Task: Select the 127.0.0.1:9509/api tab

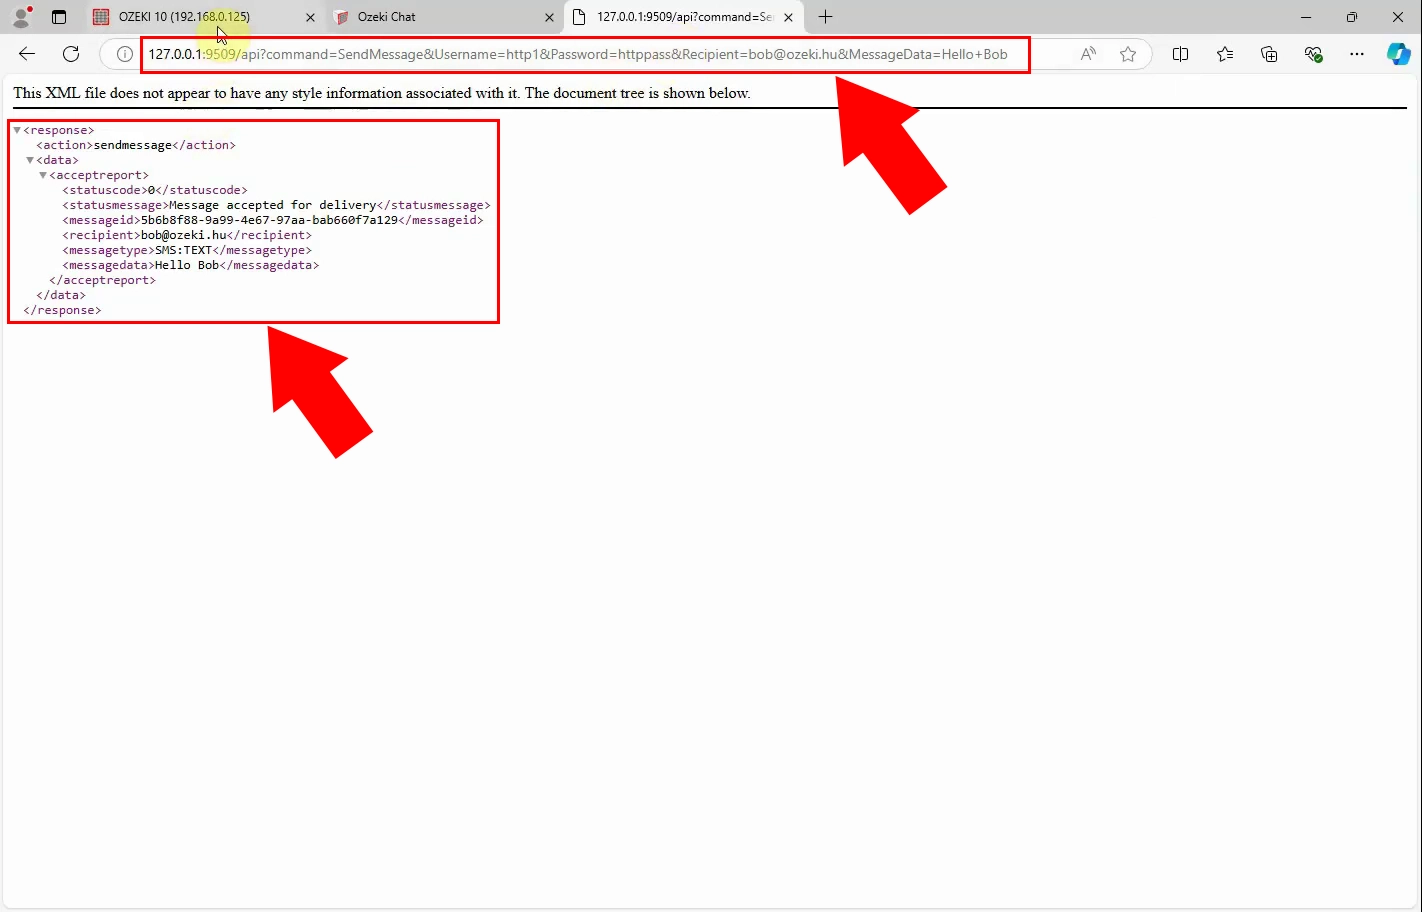Action: point(685,17)
